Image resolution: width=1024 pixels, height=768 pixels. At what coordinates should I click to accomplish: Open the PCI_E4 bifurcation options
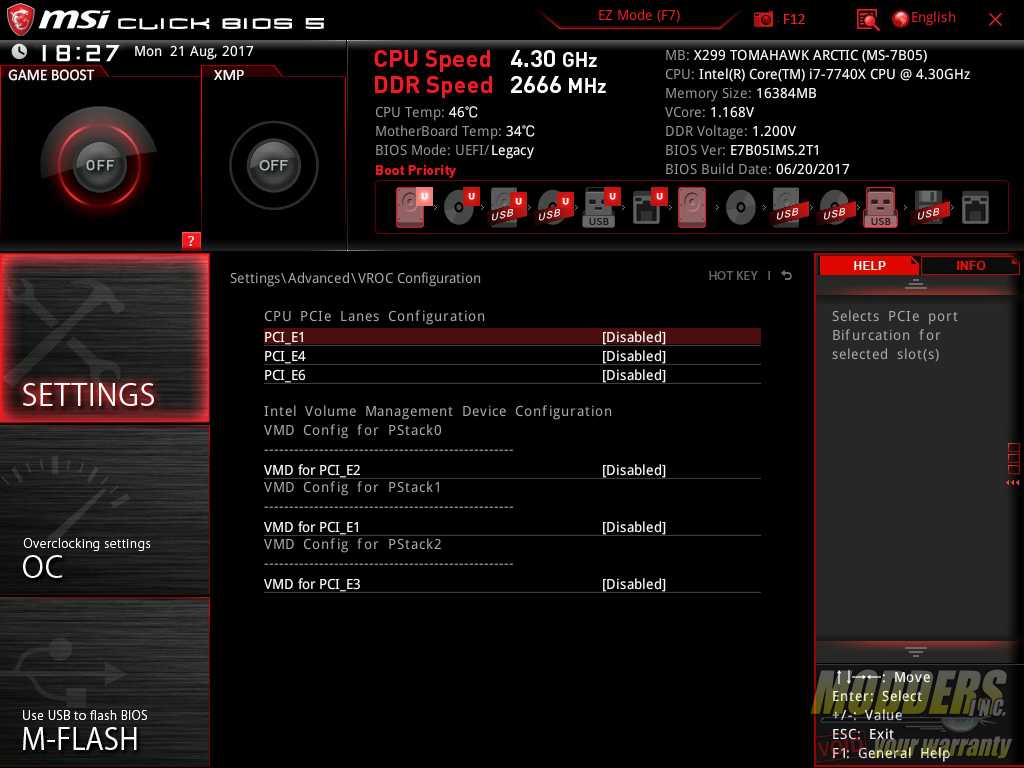coord(512,355)
